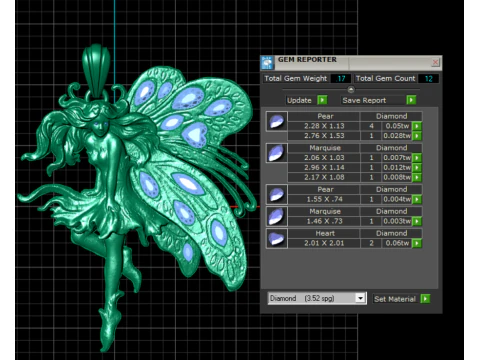The width and height of the screenshot is (480, 360).
Task: Click the 0.06tw weight cell
Action: point(397,243)
